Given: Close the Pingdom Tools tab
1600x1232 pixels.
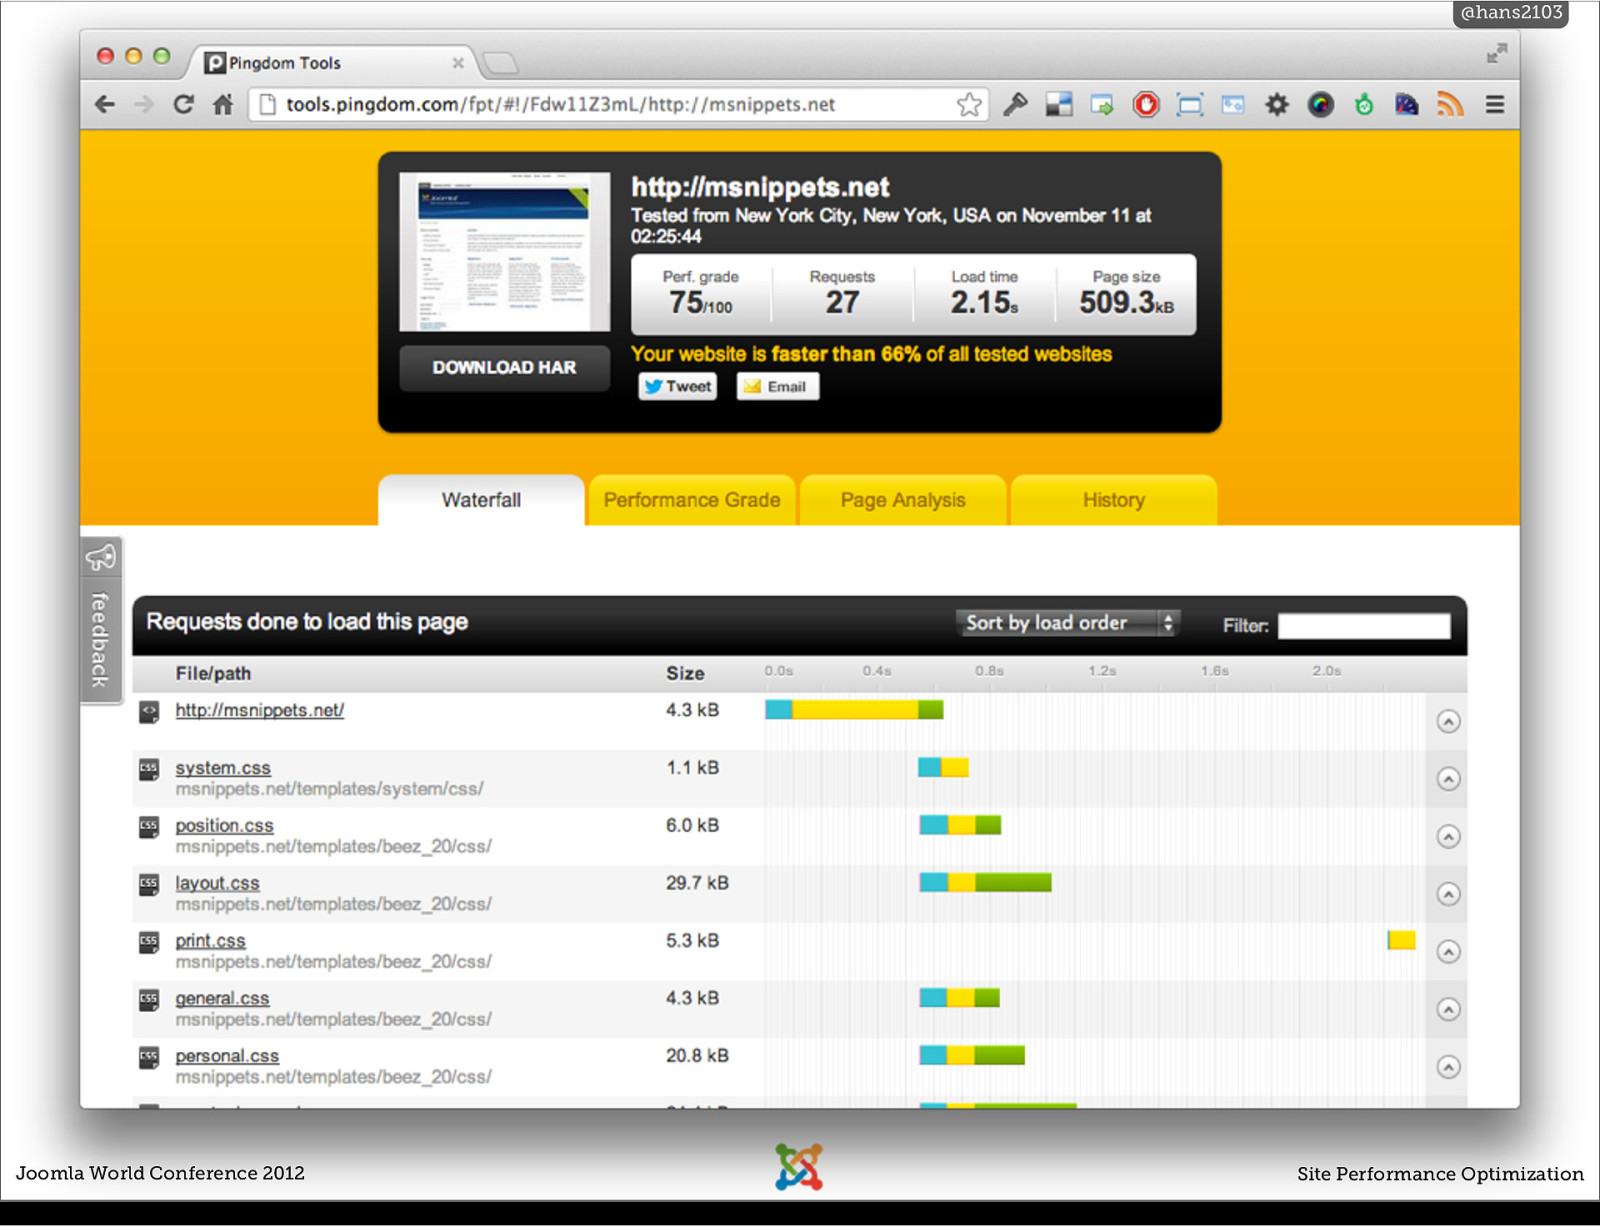Looking at the screenshot, I should click(458, 63).
